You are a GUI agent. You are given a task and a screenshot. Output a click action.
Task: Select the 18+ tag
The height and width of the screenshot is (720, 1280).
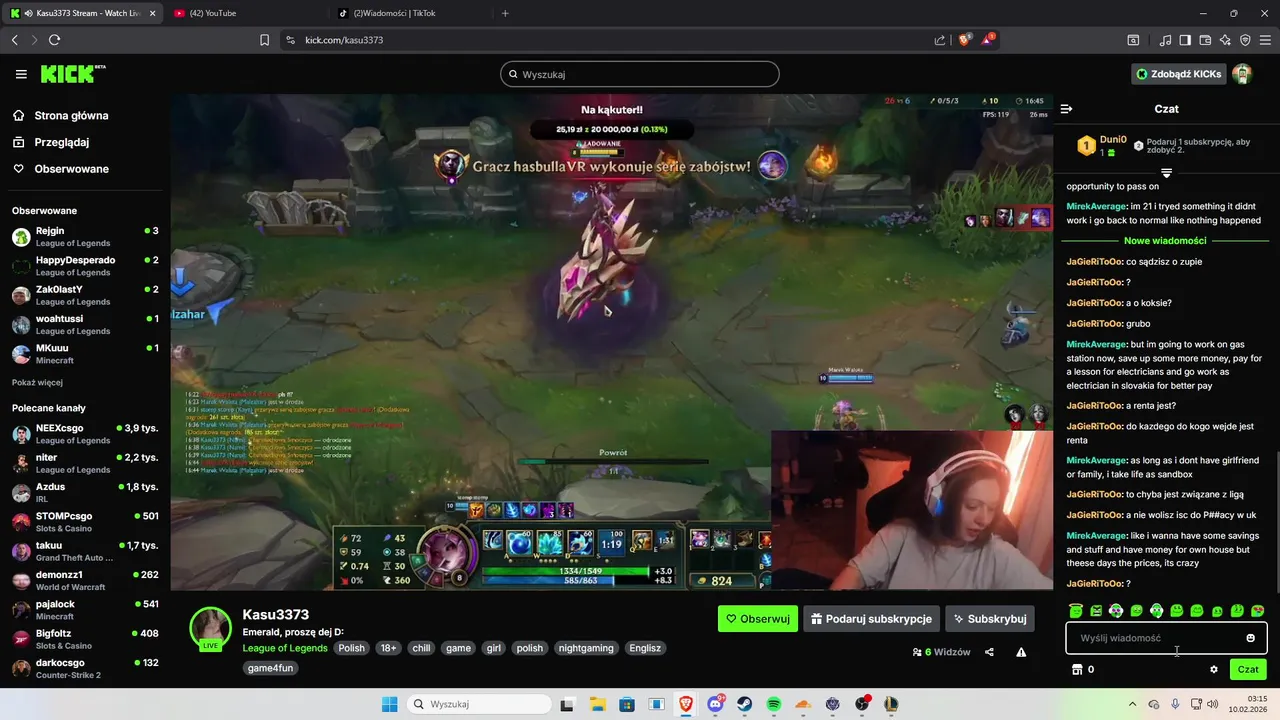[389, 648]
